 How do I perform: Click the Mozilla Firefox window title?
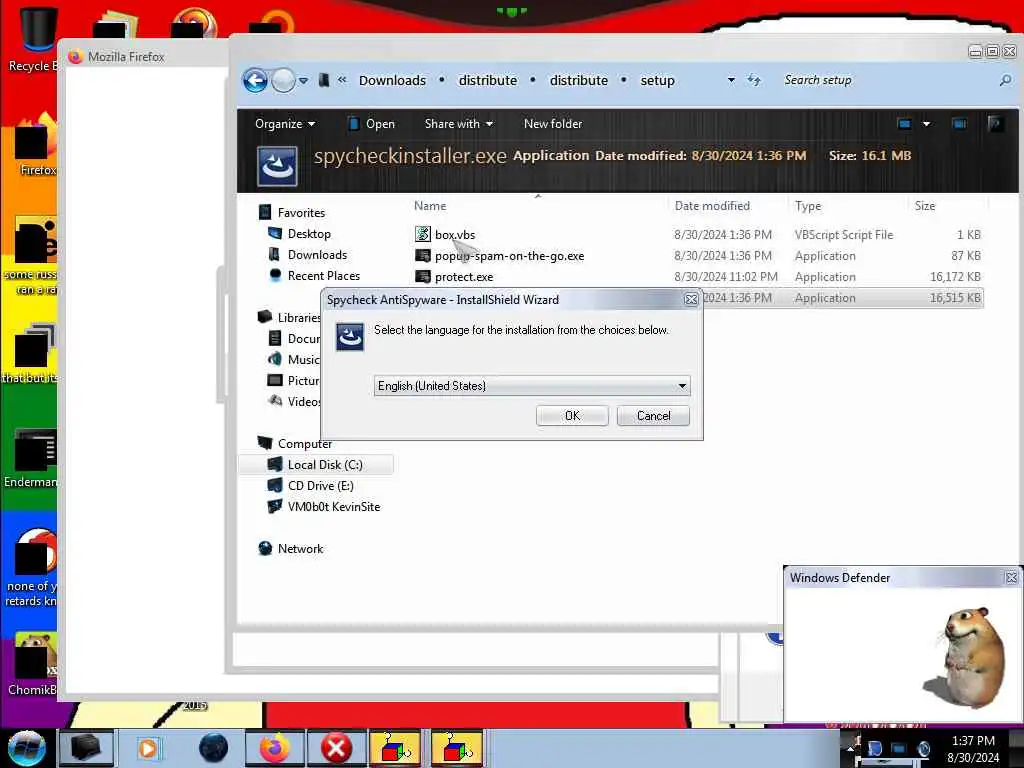pos(126,57)
